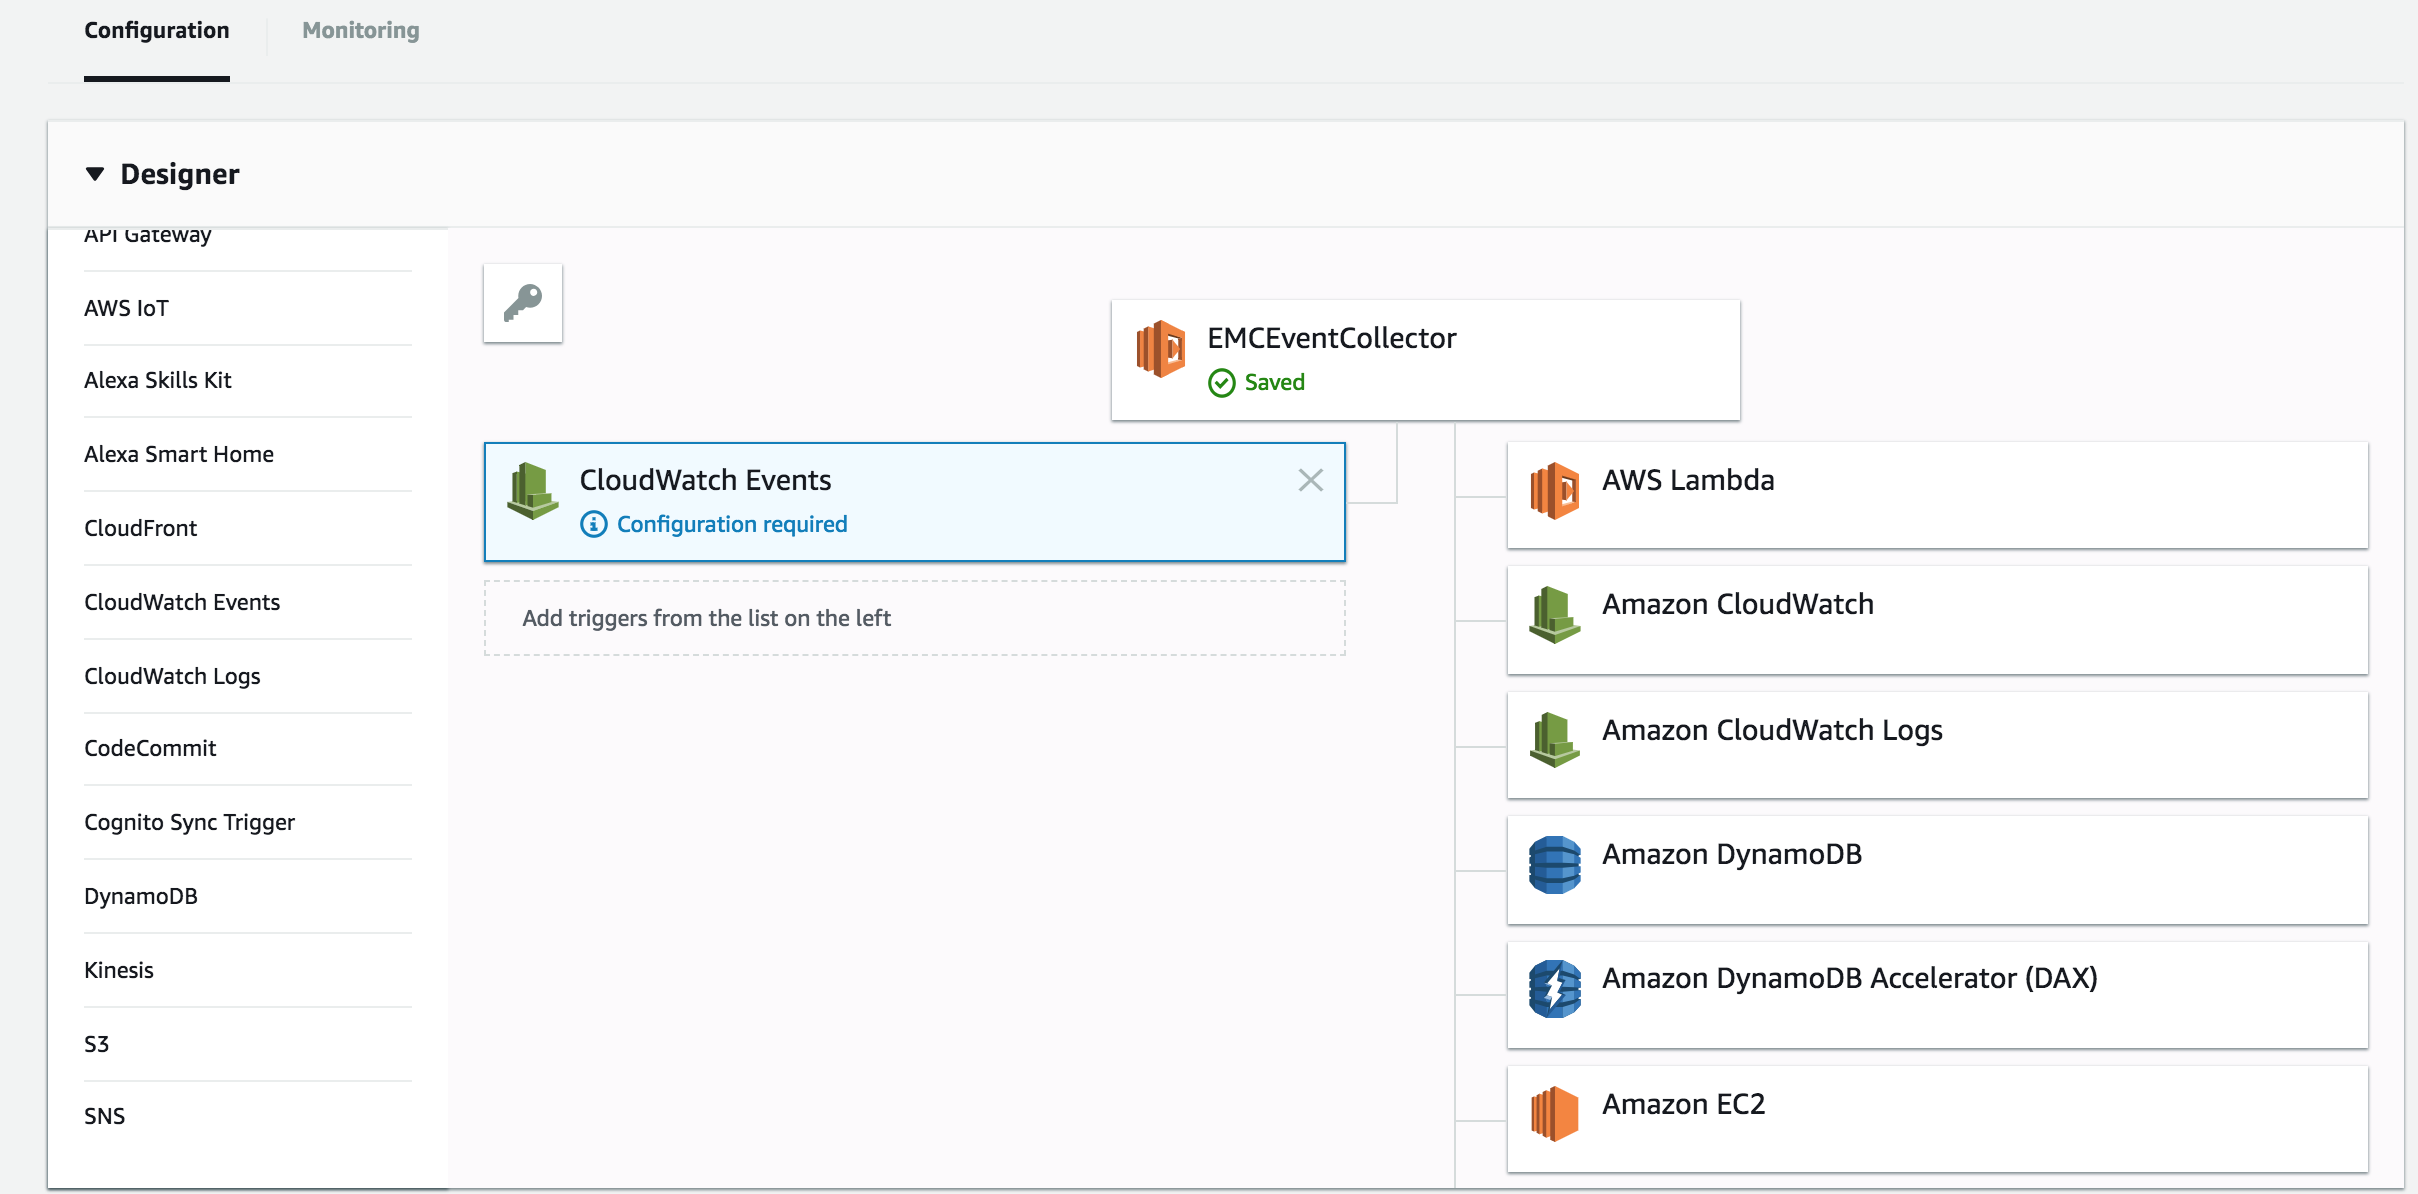Image resolution: width=2418 pixels, height=1194 pixels.
Task: Click the Amazon CloudWatch Logs icon
Action: point(1555,740)
